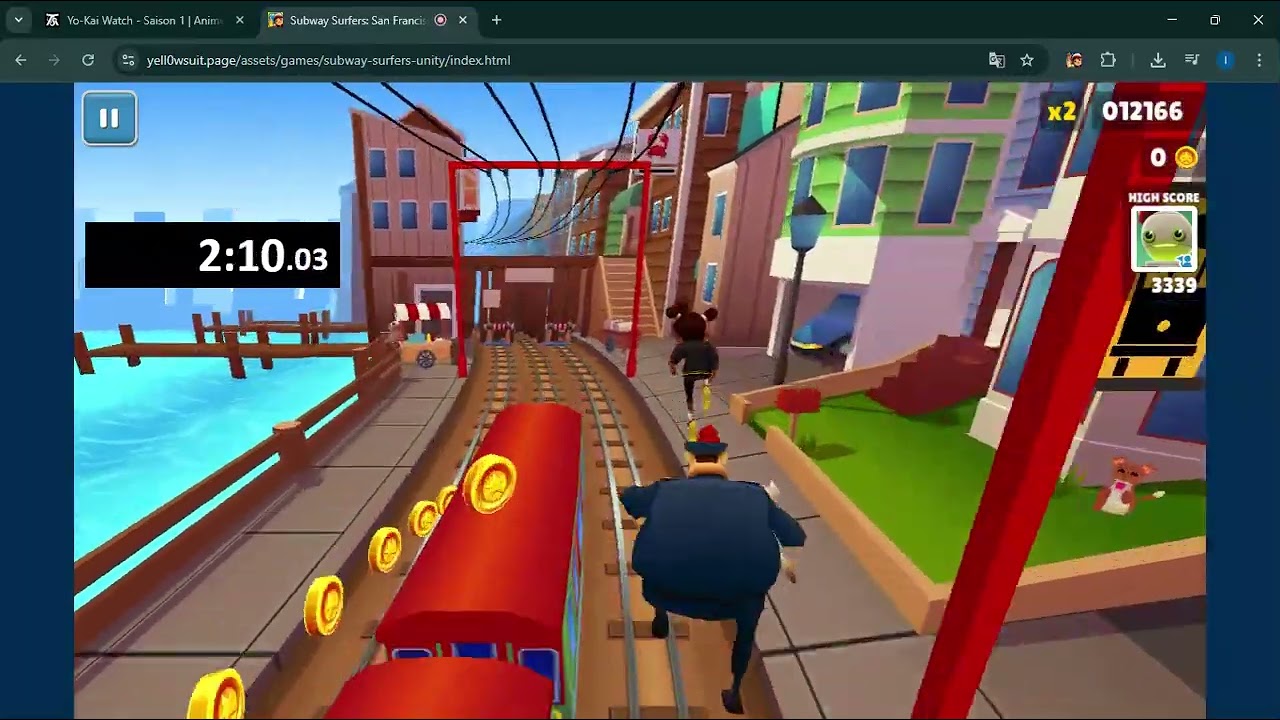The width and height of the screenshot is (1280, 720).
Task: View site information icon
Action: (x=128, y=60)
